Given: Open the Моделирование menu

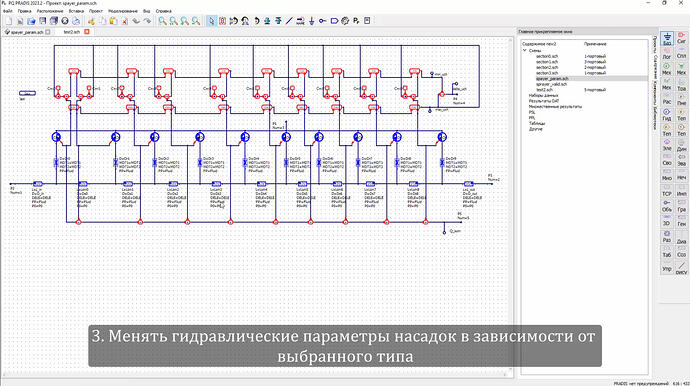Looking at the screenshot, I should point(123,11).
